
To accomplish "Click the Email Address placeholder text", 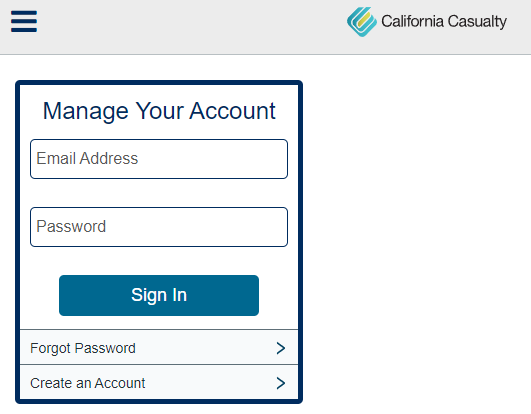I will (87, 158).
